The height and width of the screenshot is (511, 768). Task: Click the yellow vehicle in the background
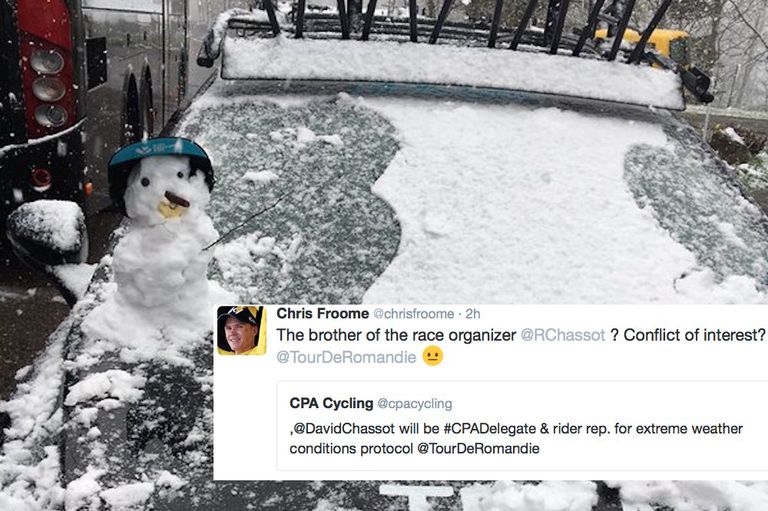click(645, 43)
